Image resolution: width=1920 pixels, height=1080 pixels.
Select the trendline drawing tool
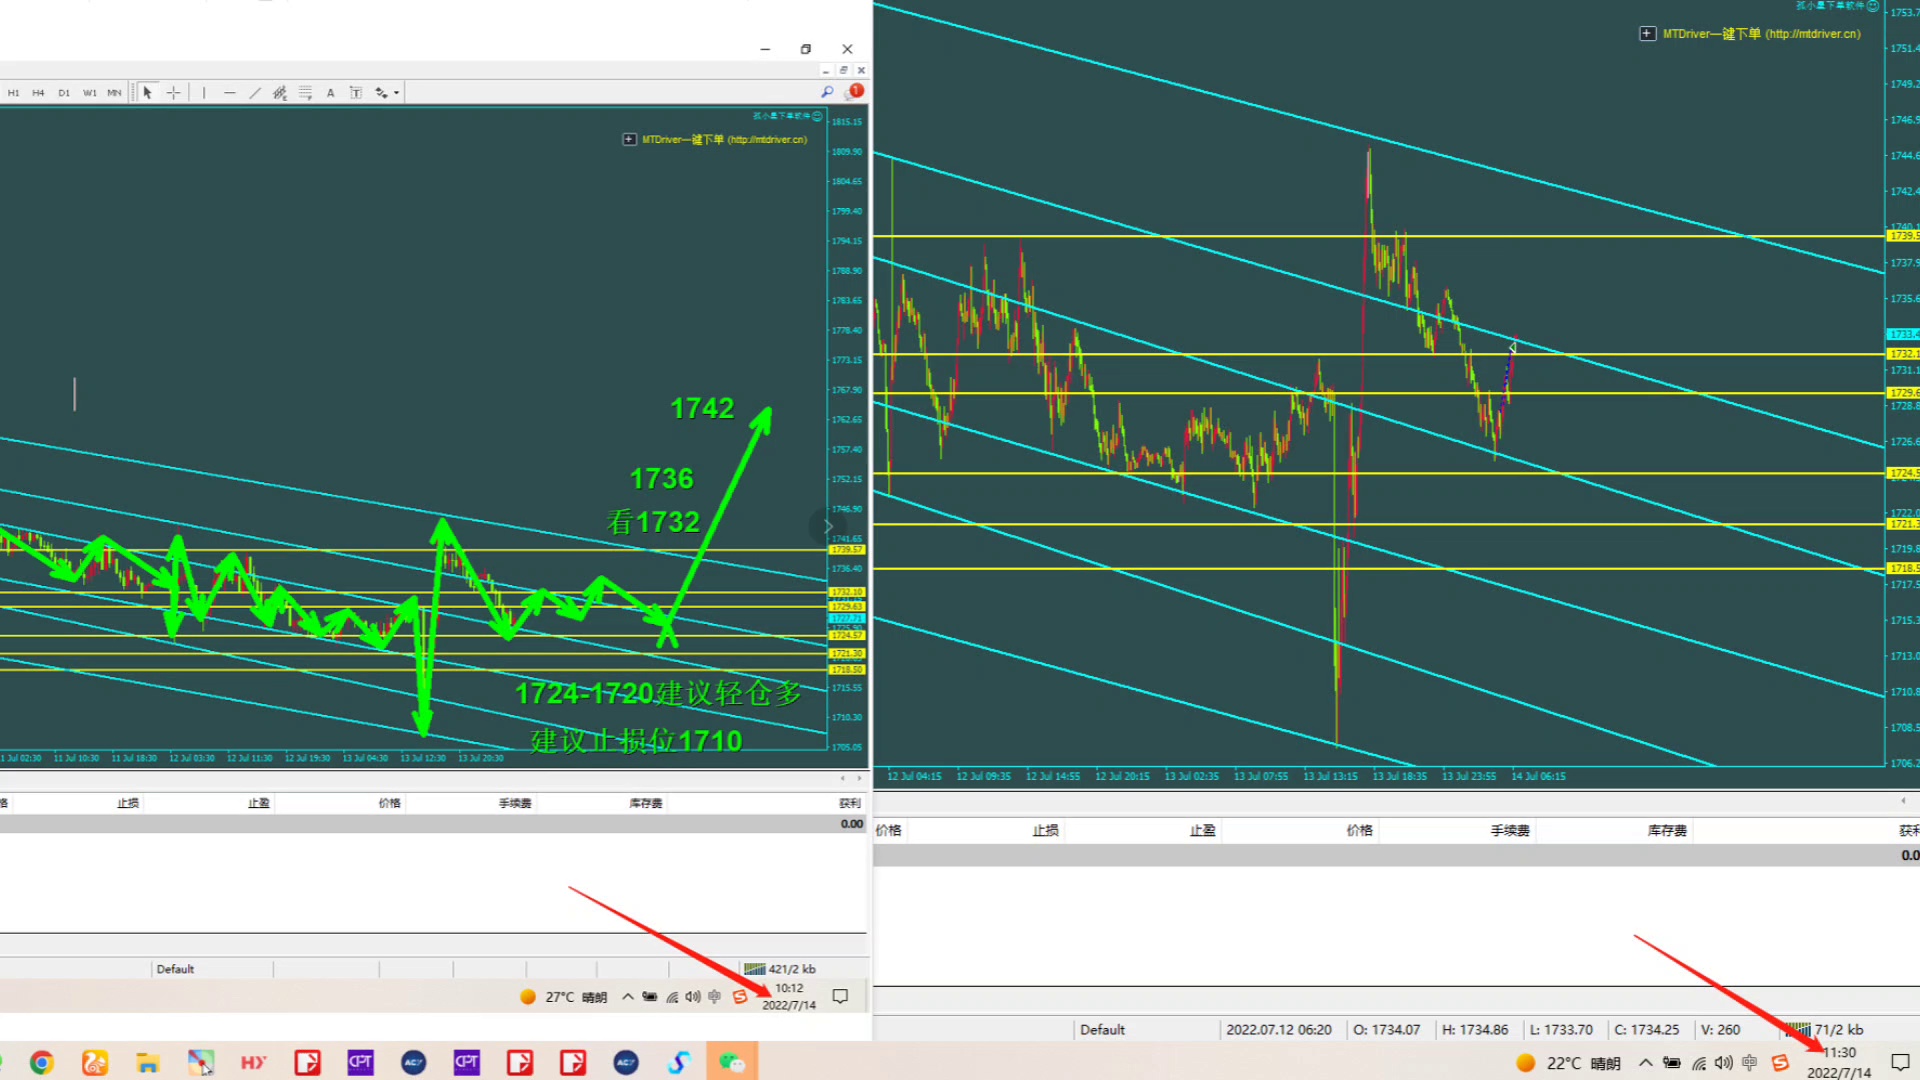click(255, 92)
